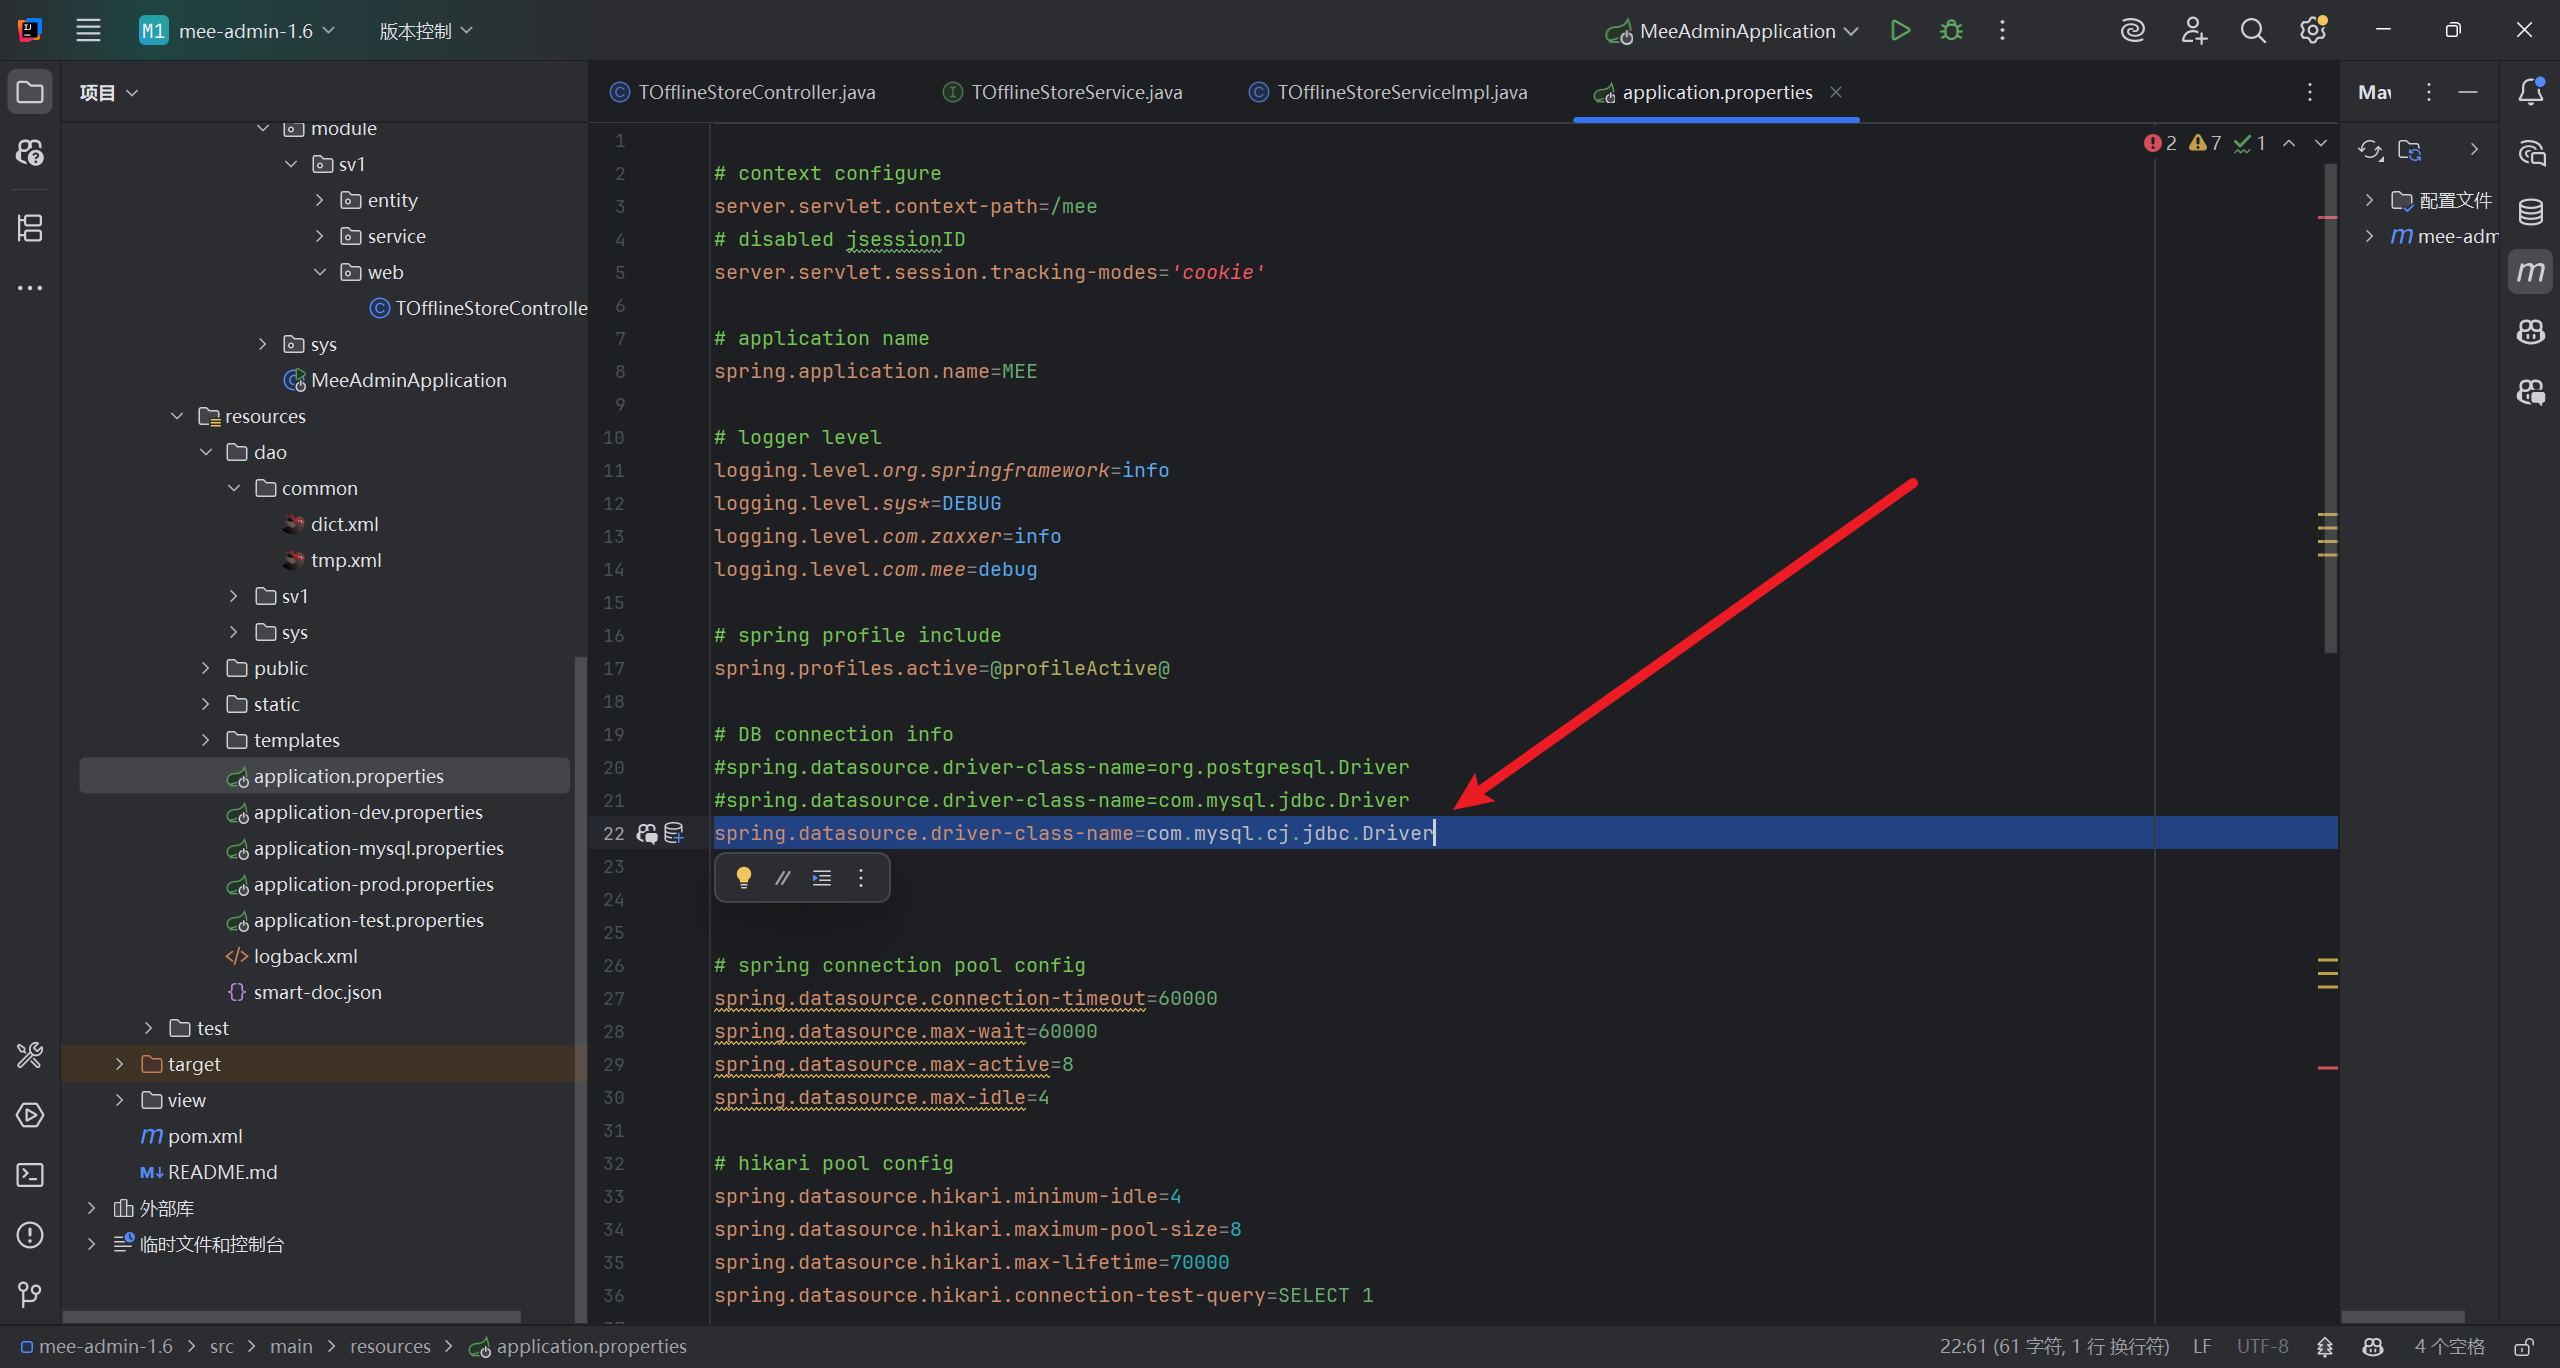Select pom.xml in project tree

tap(205, 1136)
